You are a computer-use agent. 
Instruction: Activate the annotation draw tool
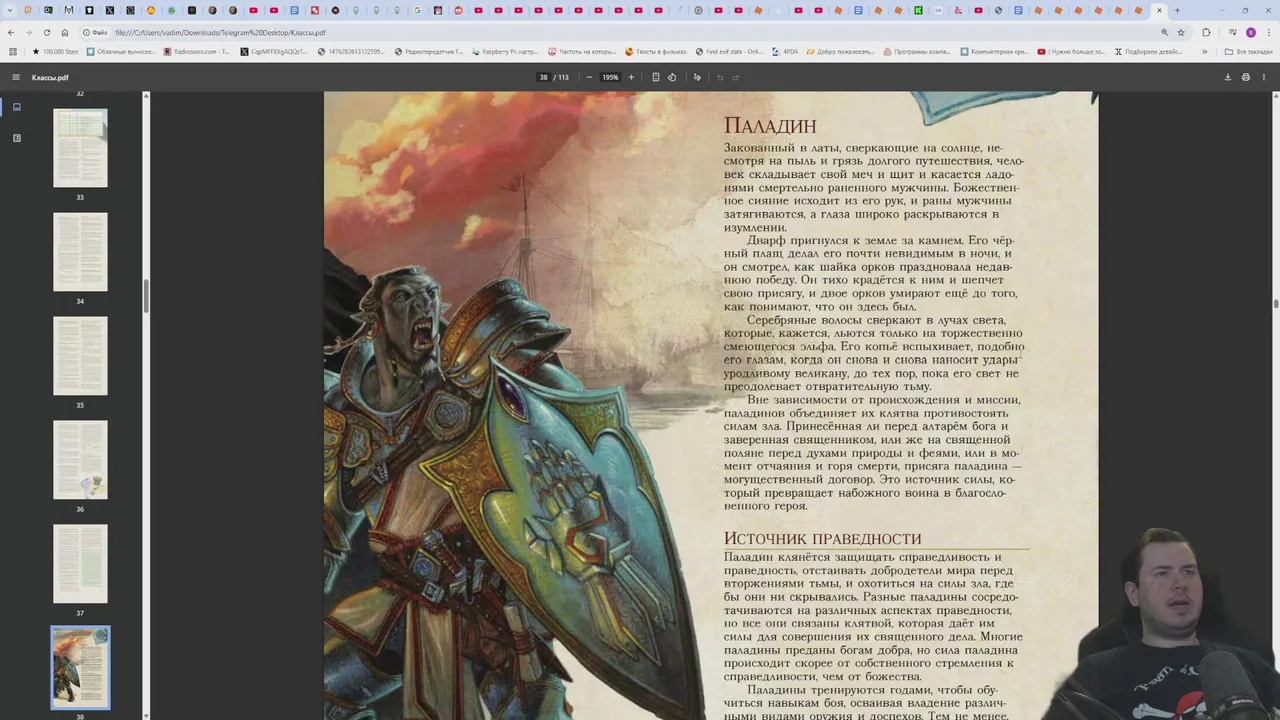(x=697, y=77)
